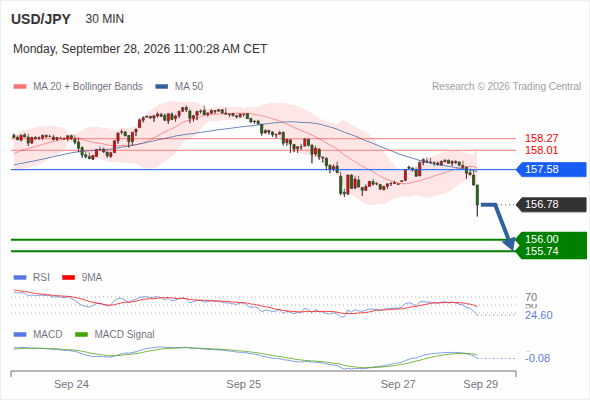
Task: Click the MACD blue legend swatch
Action: pos(20,335)
